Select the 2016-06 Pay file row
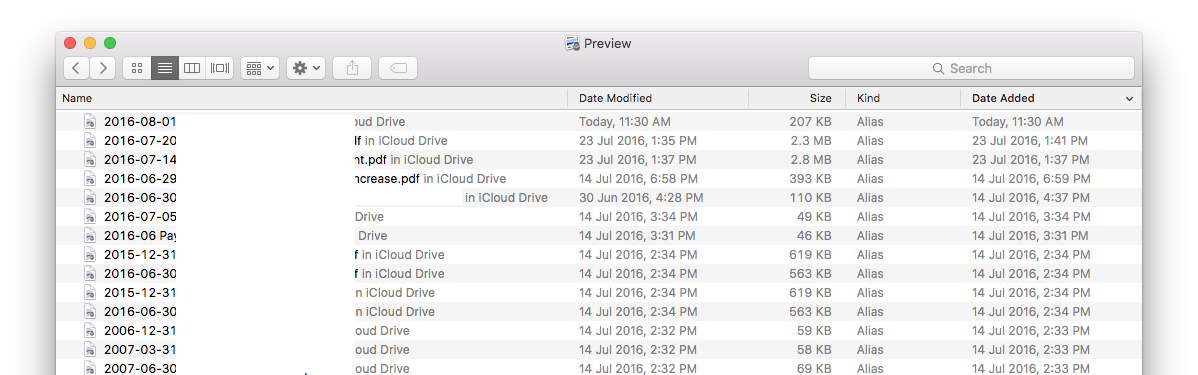Image resolution: width=1198 pixels, height=375 pixels. [599, 236]
